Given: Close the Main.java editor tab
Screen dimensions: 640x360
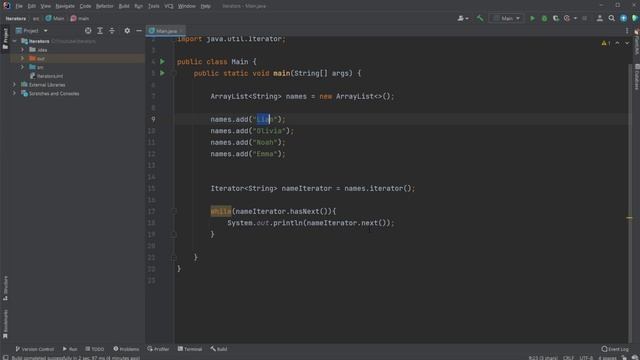Looking at the screenshot, I should click(x=182, y=31).
